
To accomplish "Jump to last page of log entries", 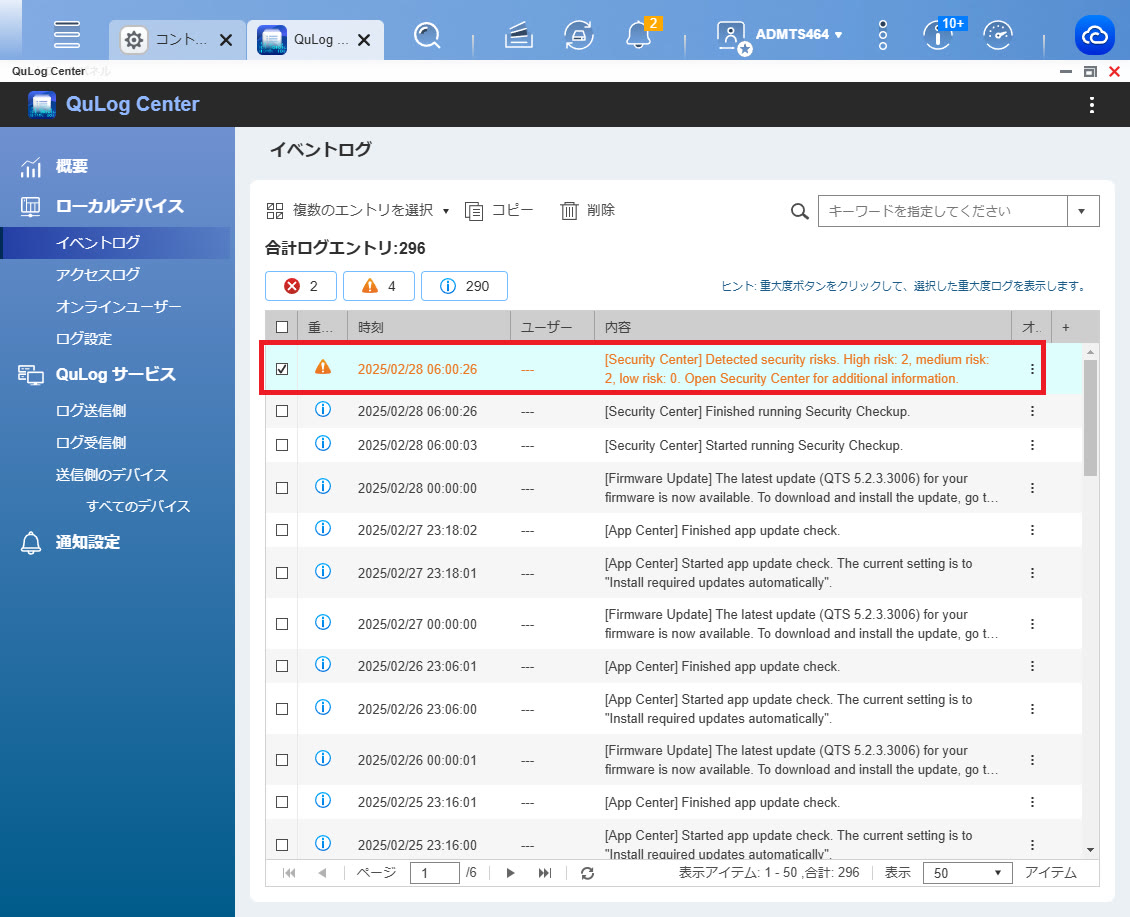I will [545, 873].
